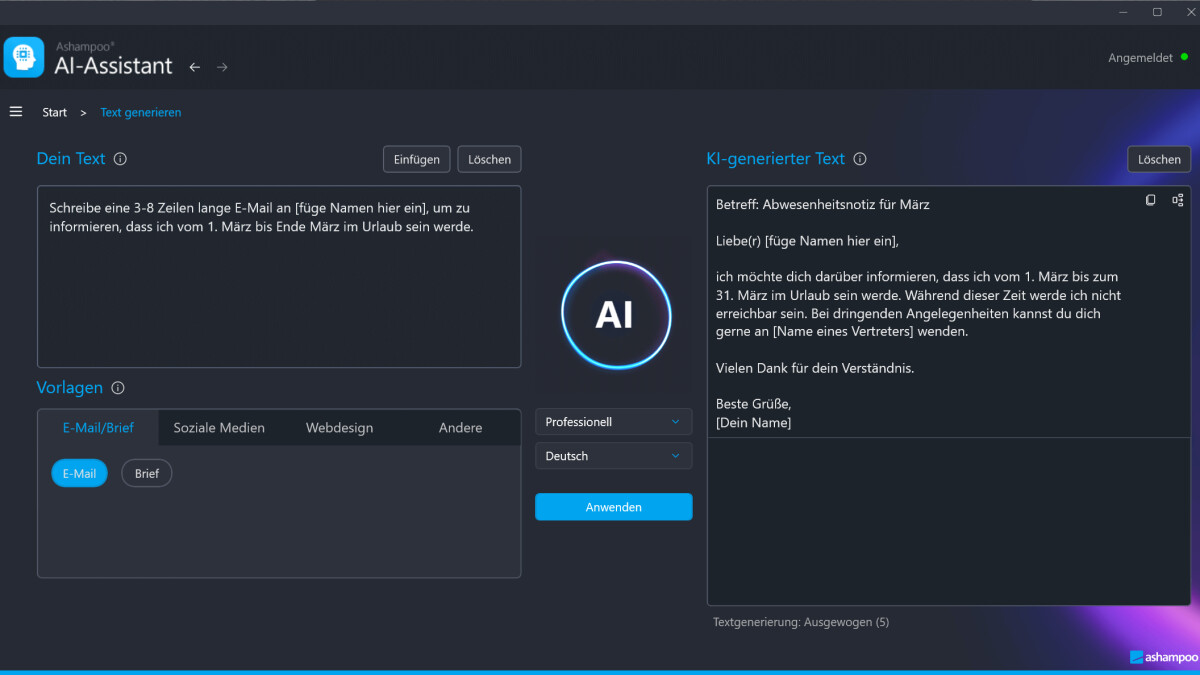Image resolution: width=1200 pixels, height=675 pixels.
Task: Click inside the generated text output
Action: coord(949,395)
